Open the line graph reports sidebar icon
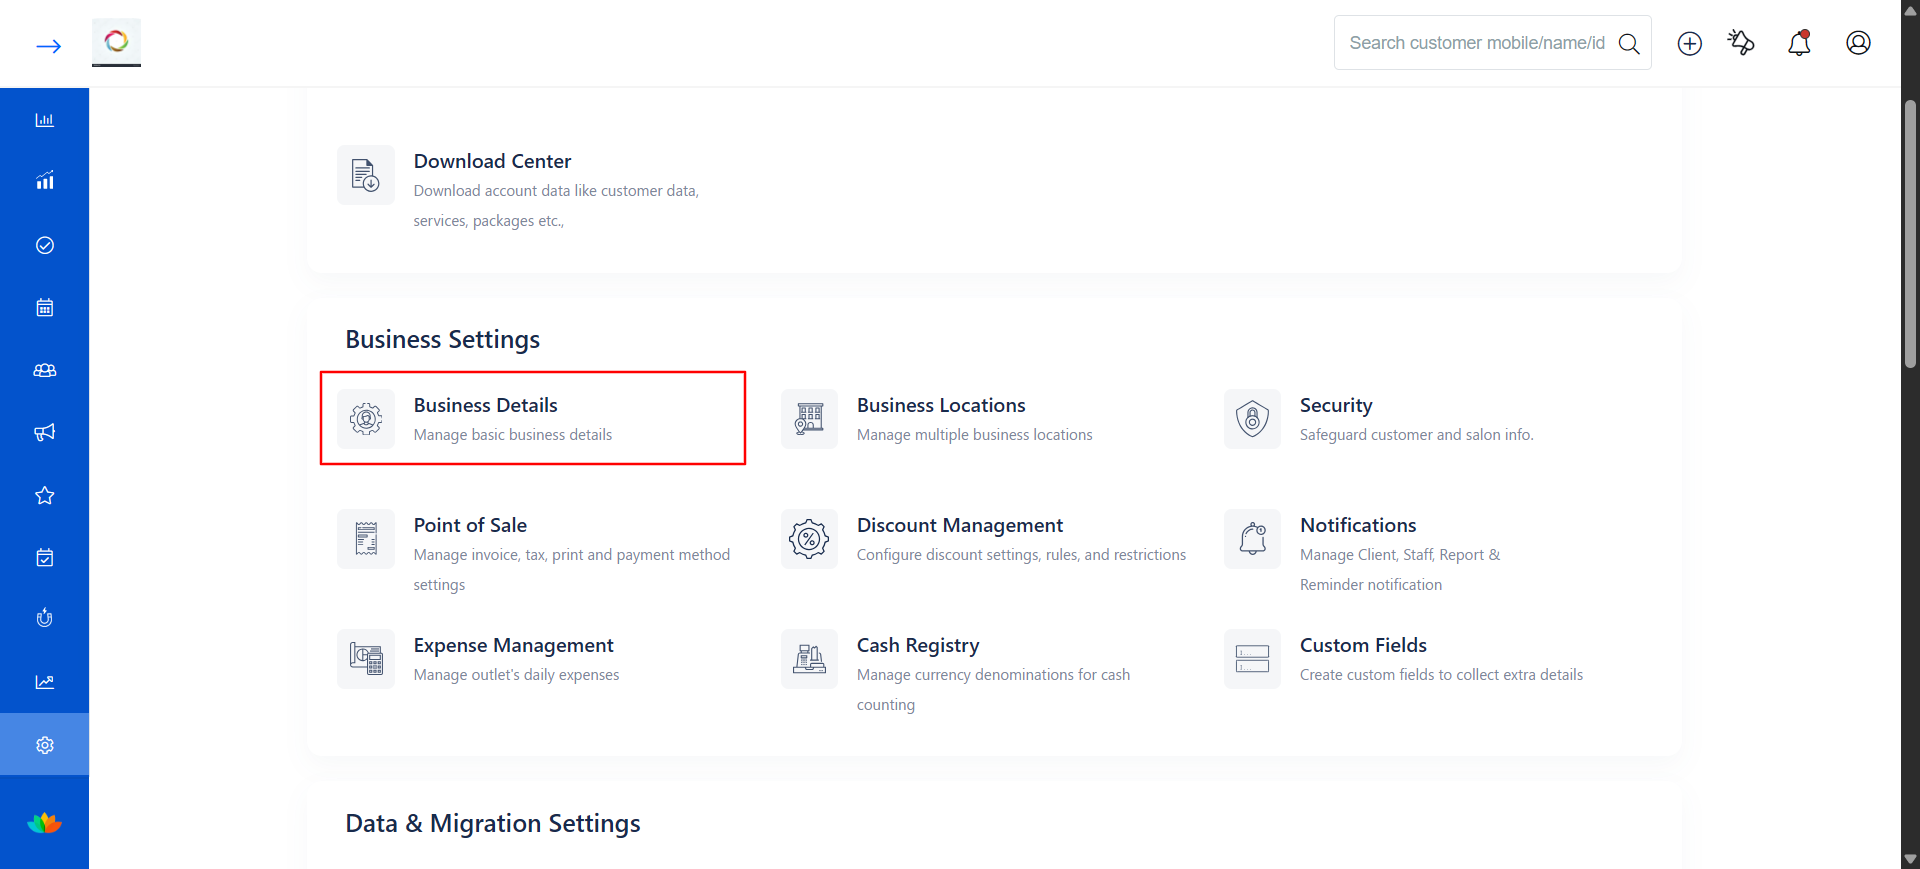1920x869 pixels. (x=45, y=682)
